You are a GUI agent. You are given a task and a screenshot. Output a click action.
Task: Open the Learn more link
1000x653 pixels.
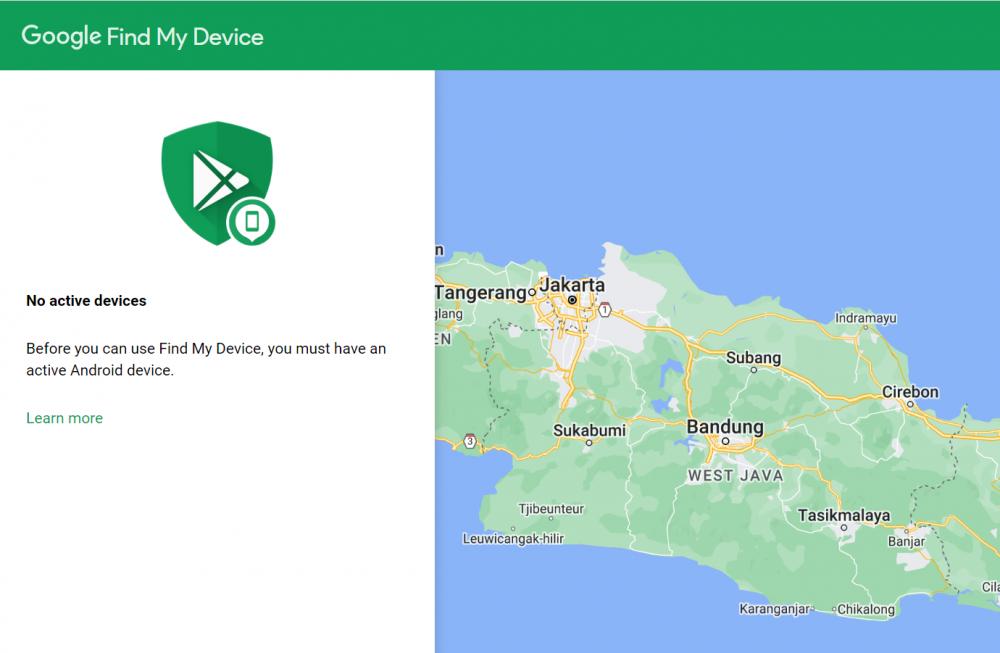pos(64,418)
